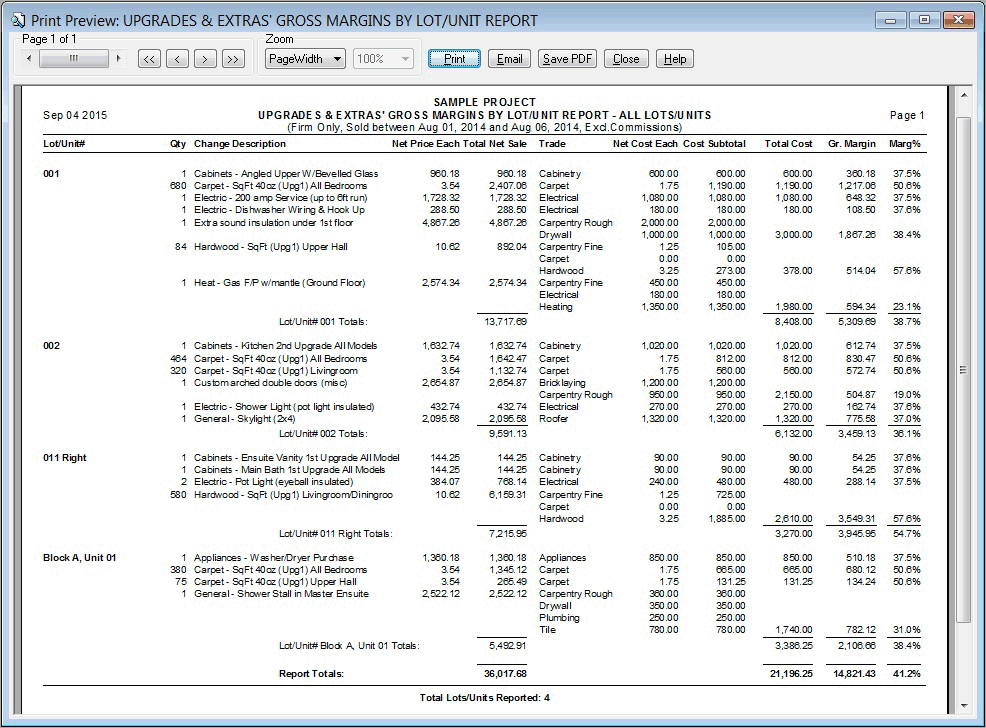Click the print preview title bar icon
The image size is (986, 728).
(x=18, y=20)
